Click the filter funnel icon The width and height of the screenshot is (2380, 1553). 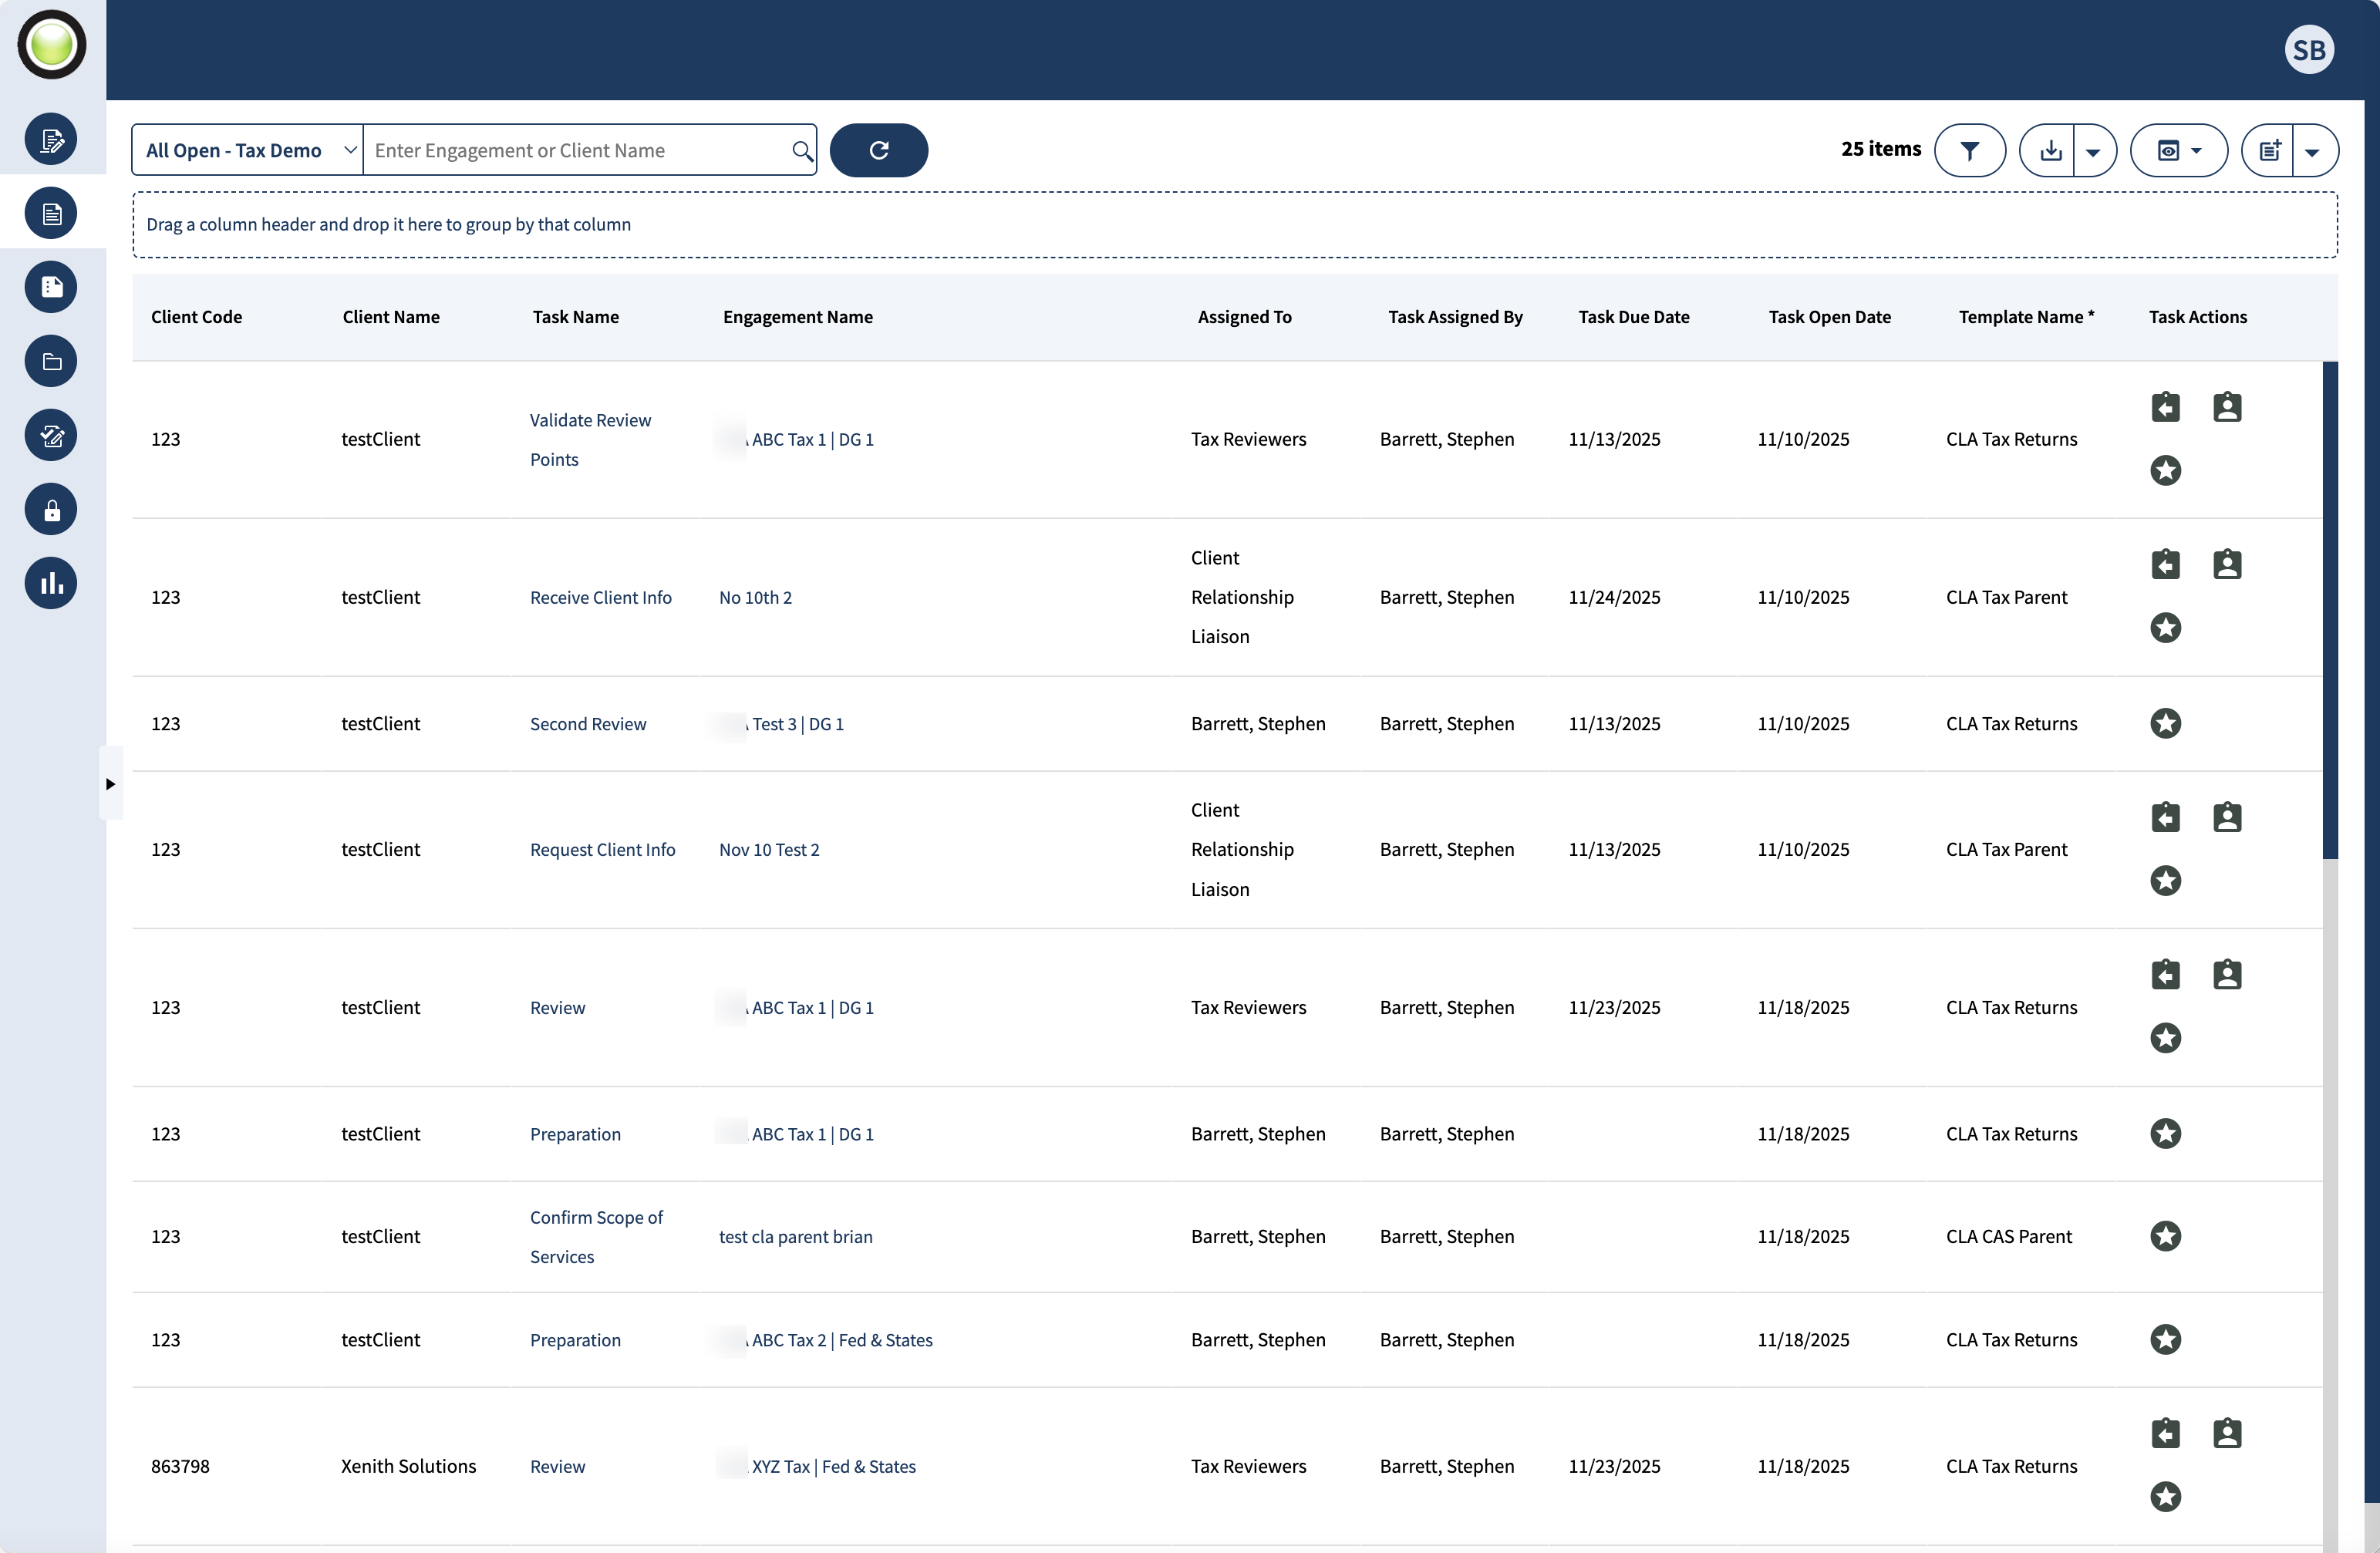point(1969,150)
